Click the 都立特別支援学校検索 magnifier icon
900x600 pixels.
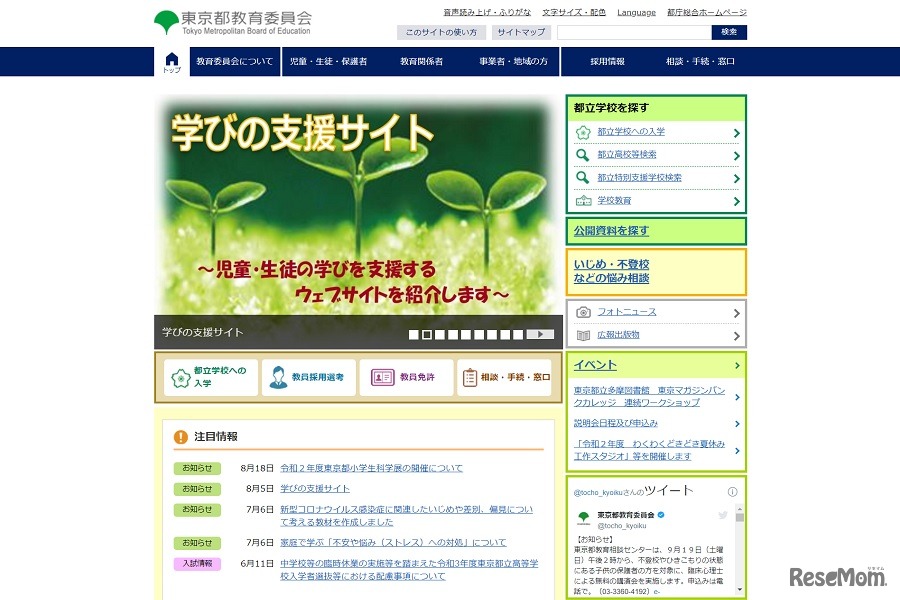582,178
